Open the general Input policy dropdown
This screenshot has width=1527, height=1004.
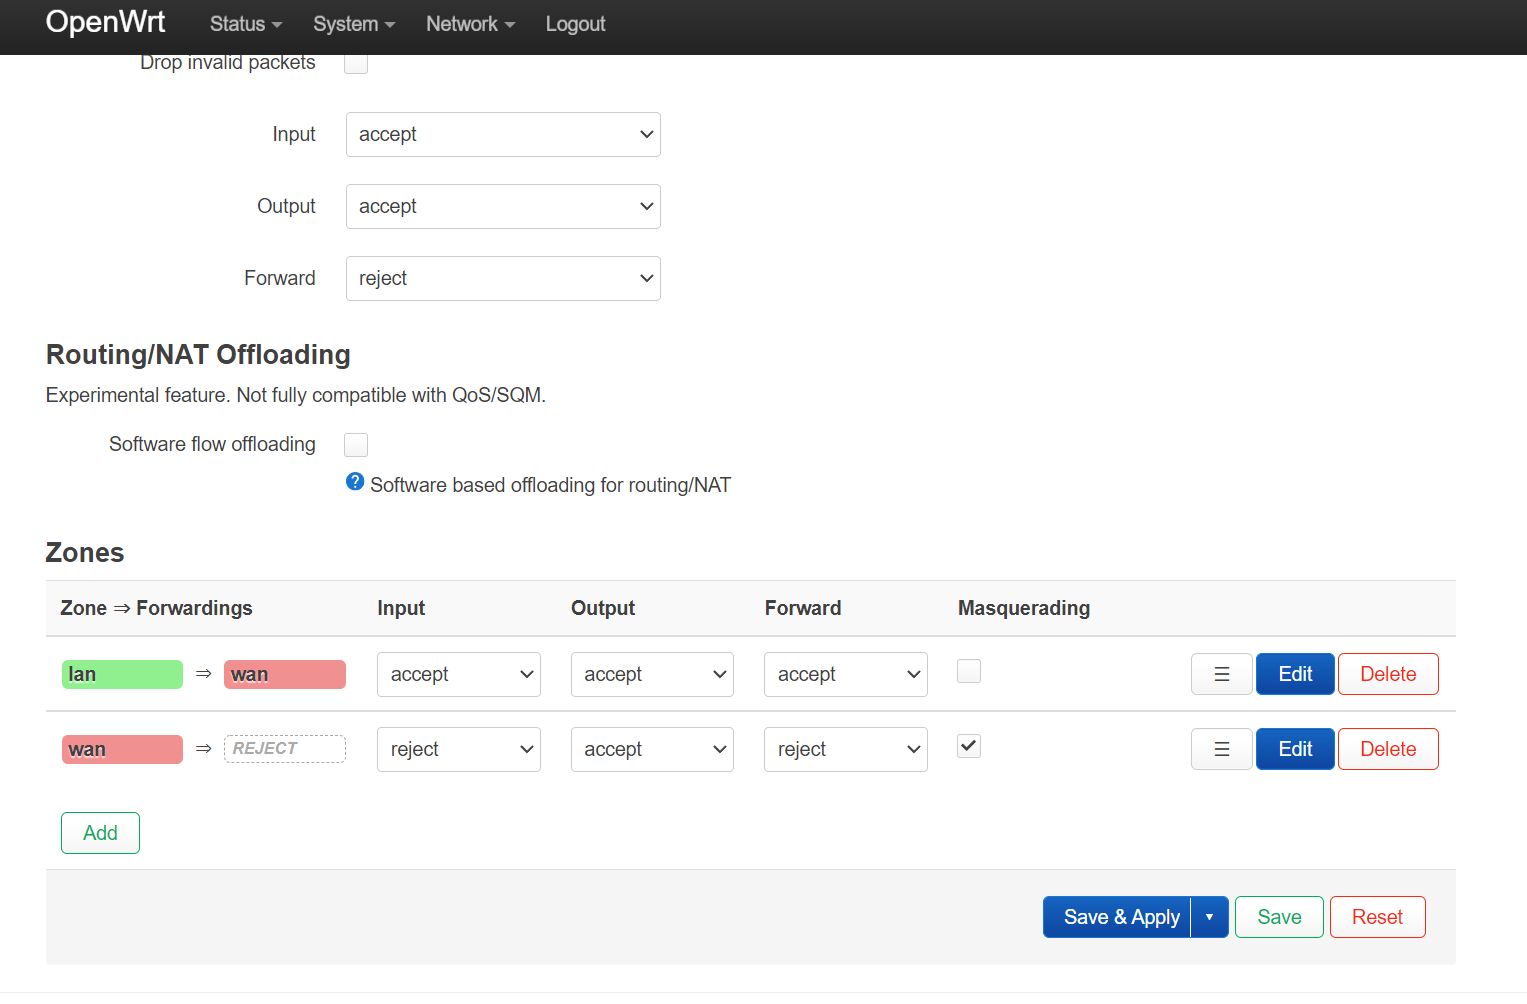click(503, 134)
